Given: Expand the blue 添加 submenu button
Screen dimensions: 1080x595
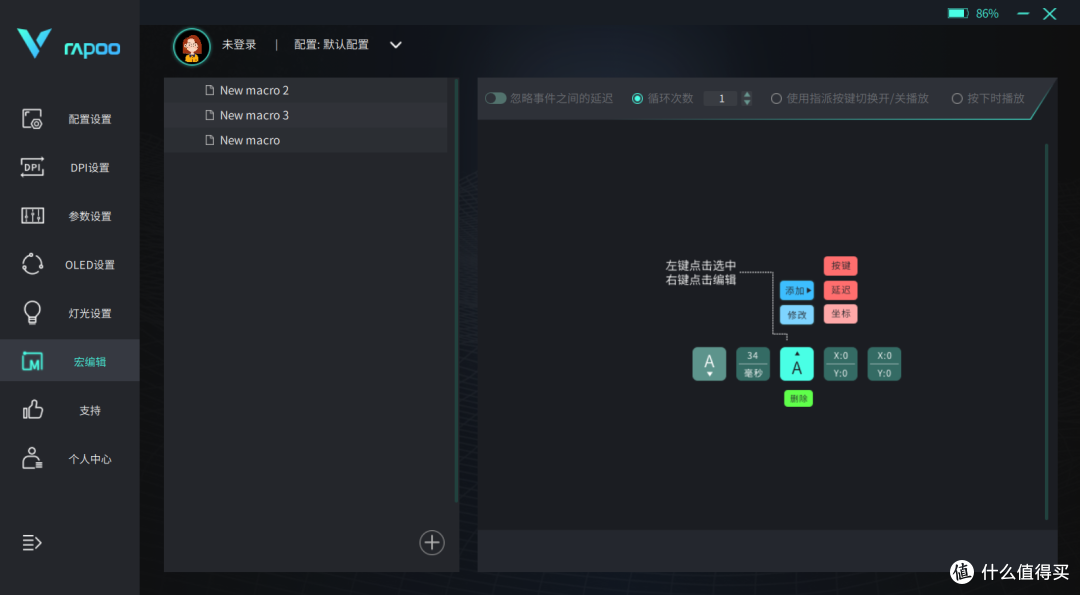Looking at the screenshot, I should click(797, 291).
